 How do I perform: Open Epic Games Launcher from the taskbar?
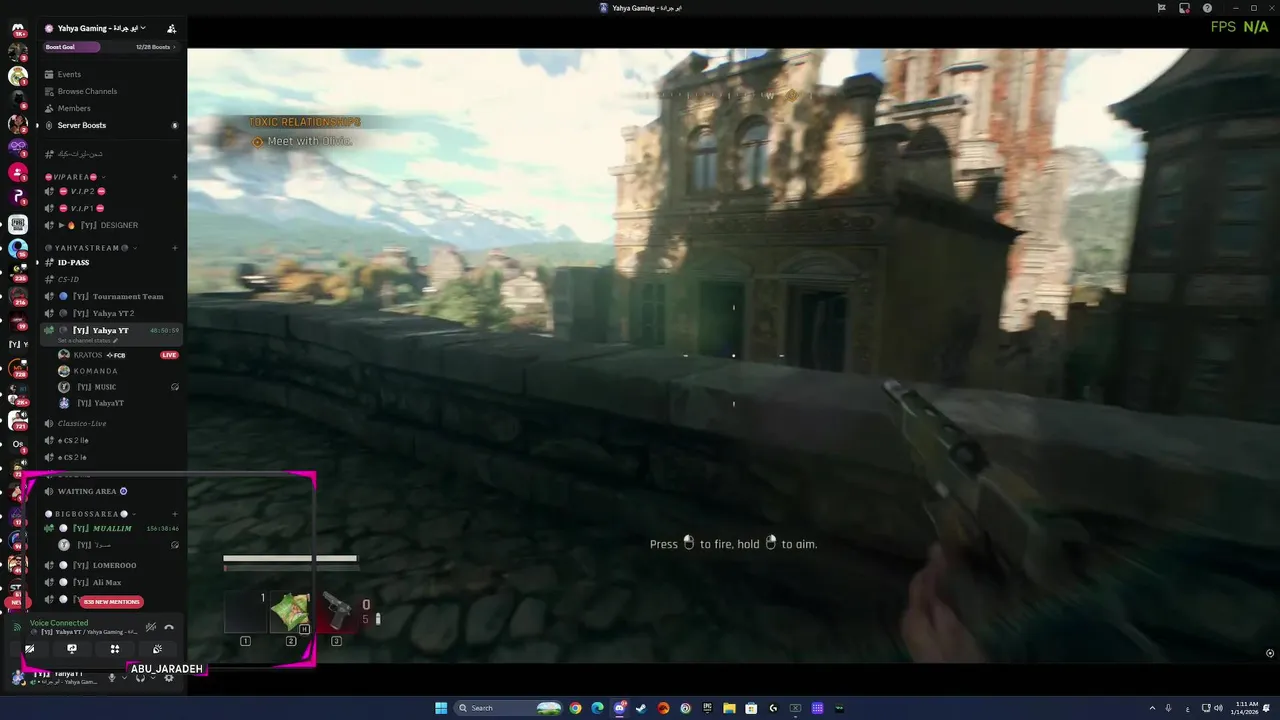point(707,708)
